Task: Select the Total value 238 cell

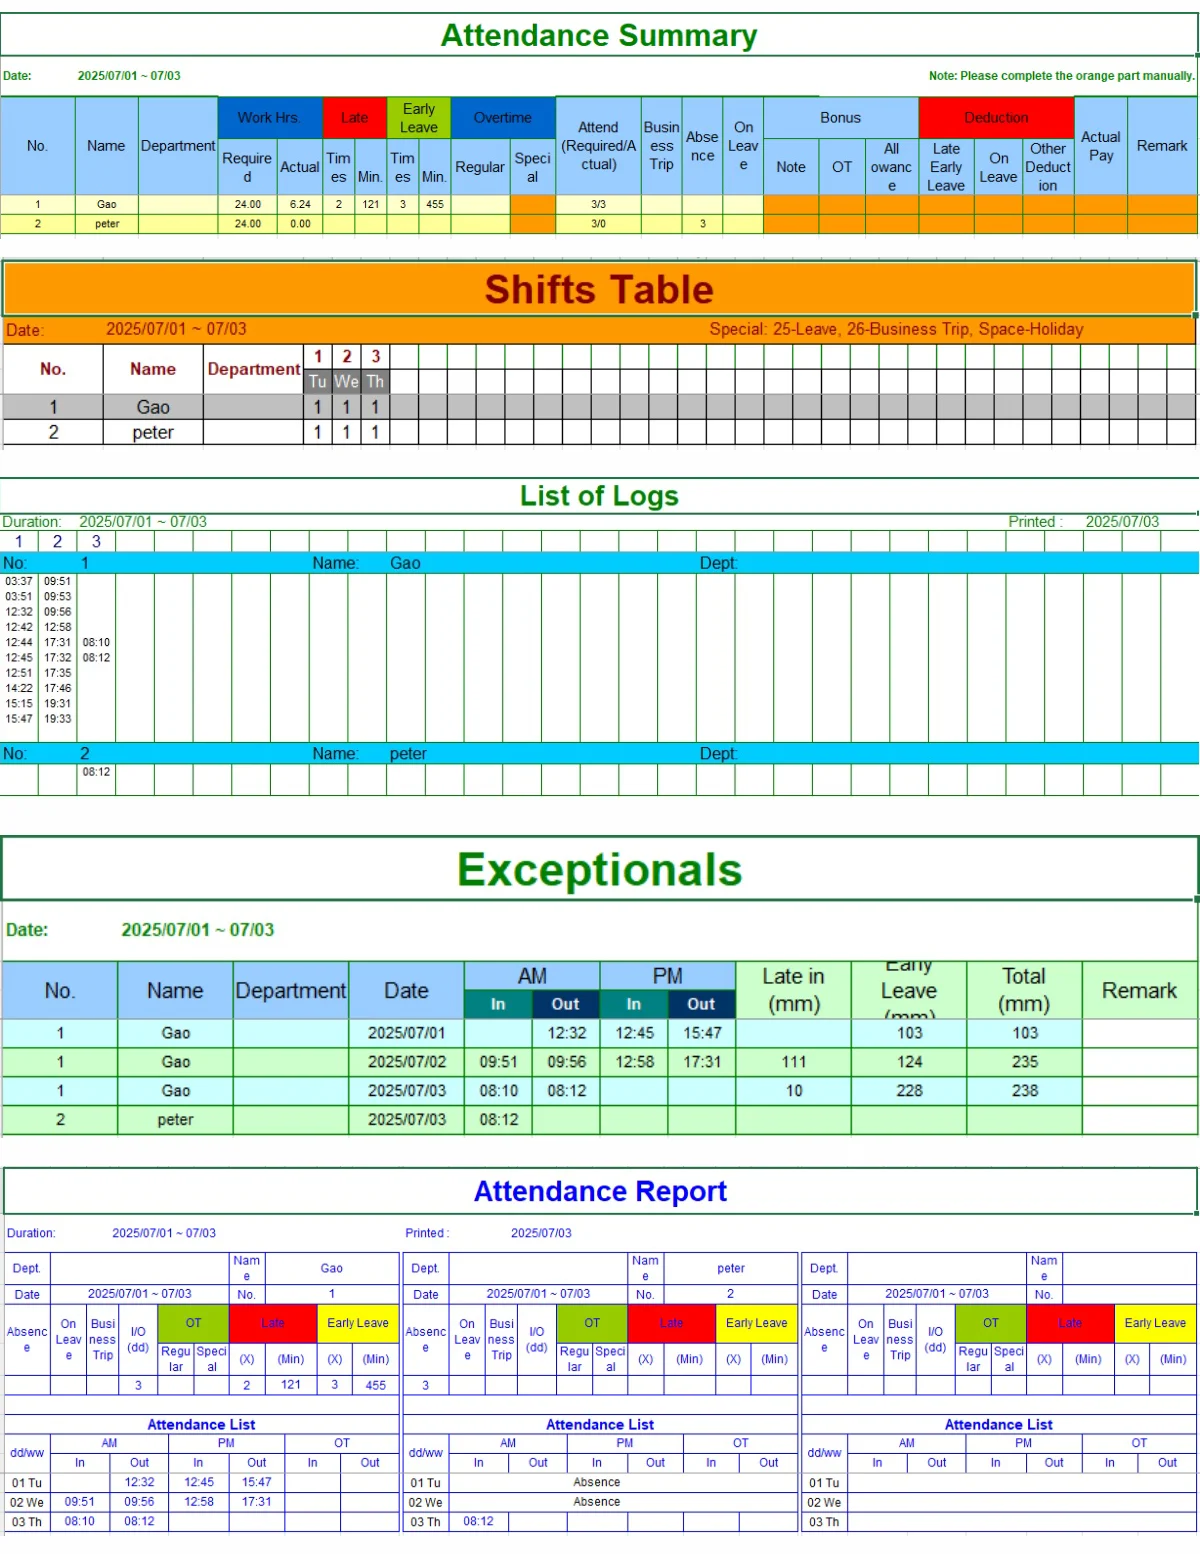Action: pyautogui.click(x=1024, y=1091)
